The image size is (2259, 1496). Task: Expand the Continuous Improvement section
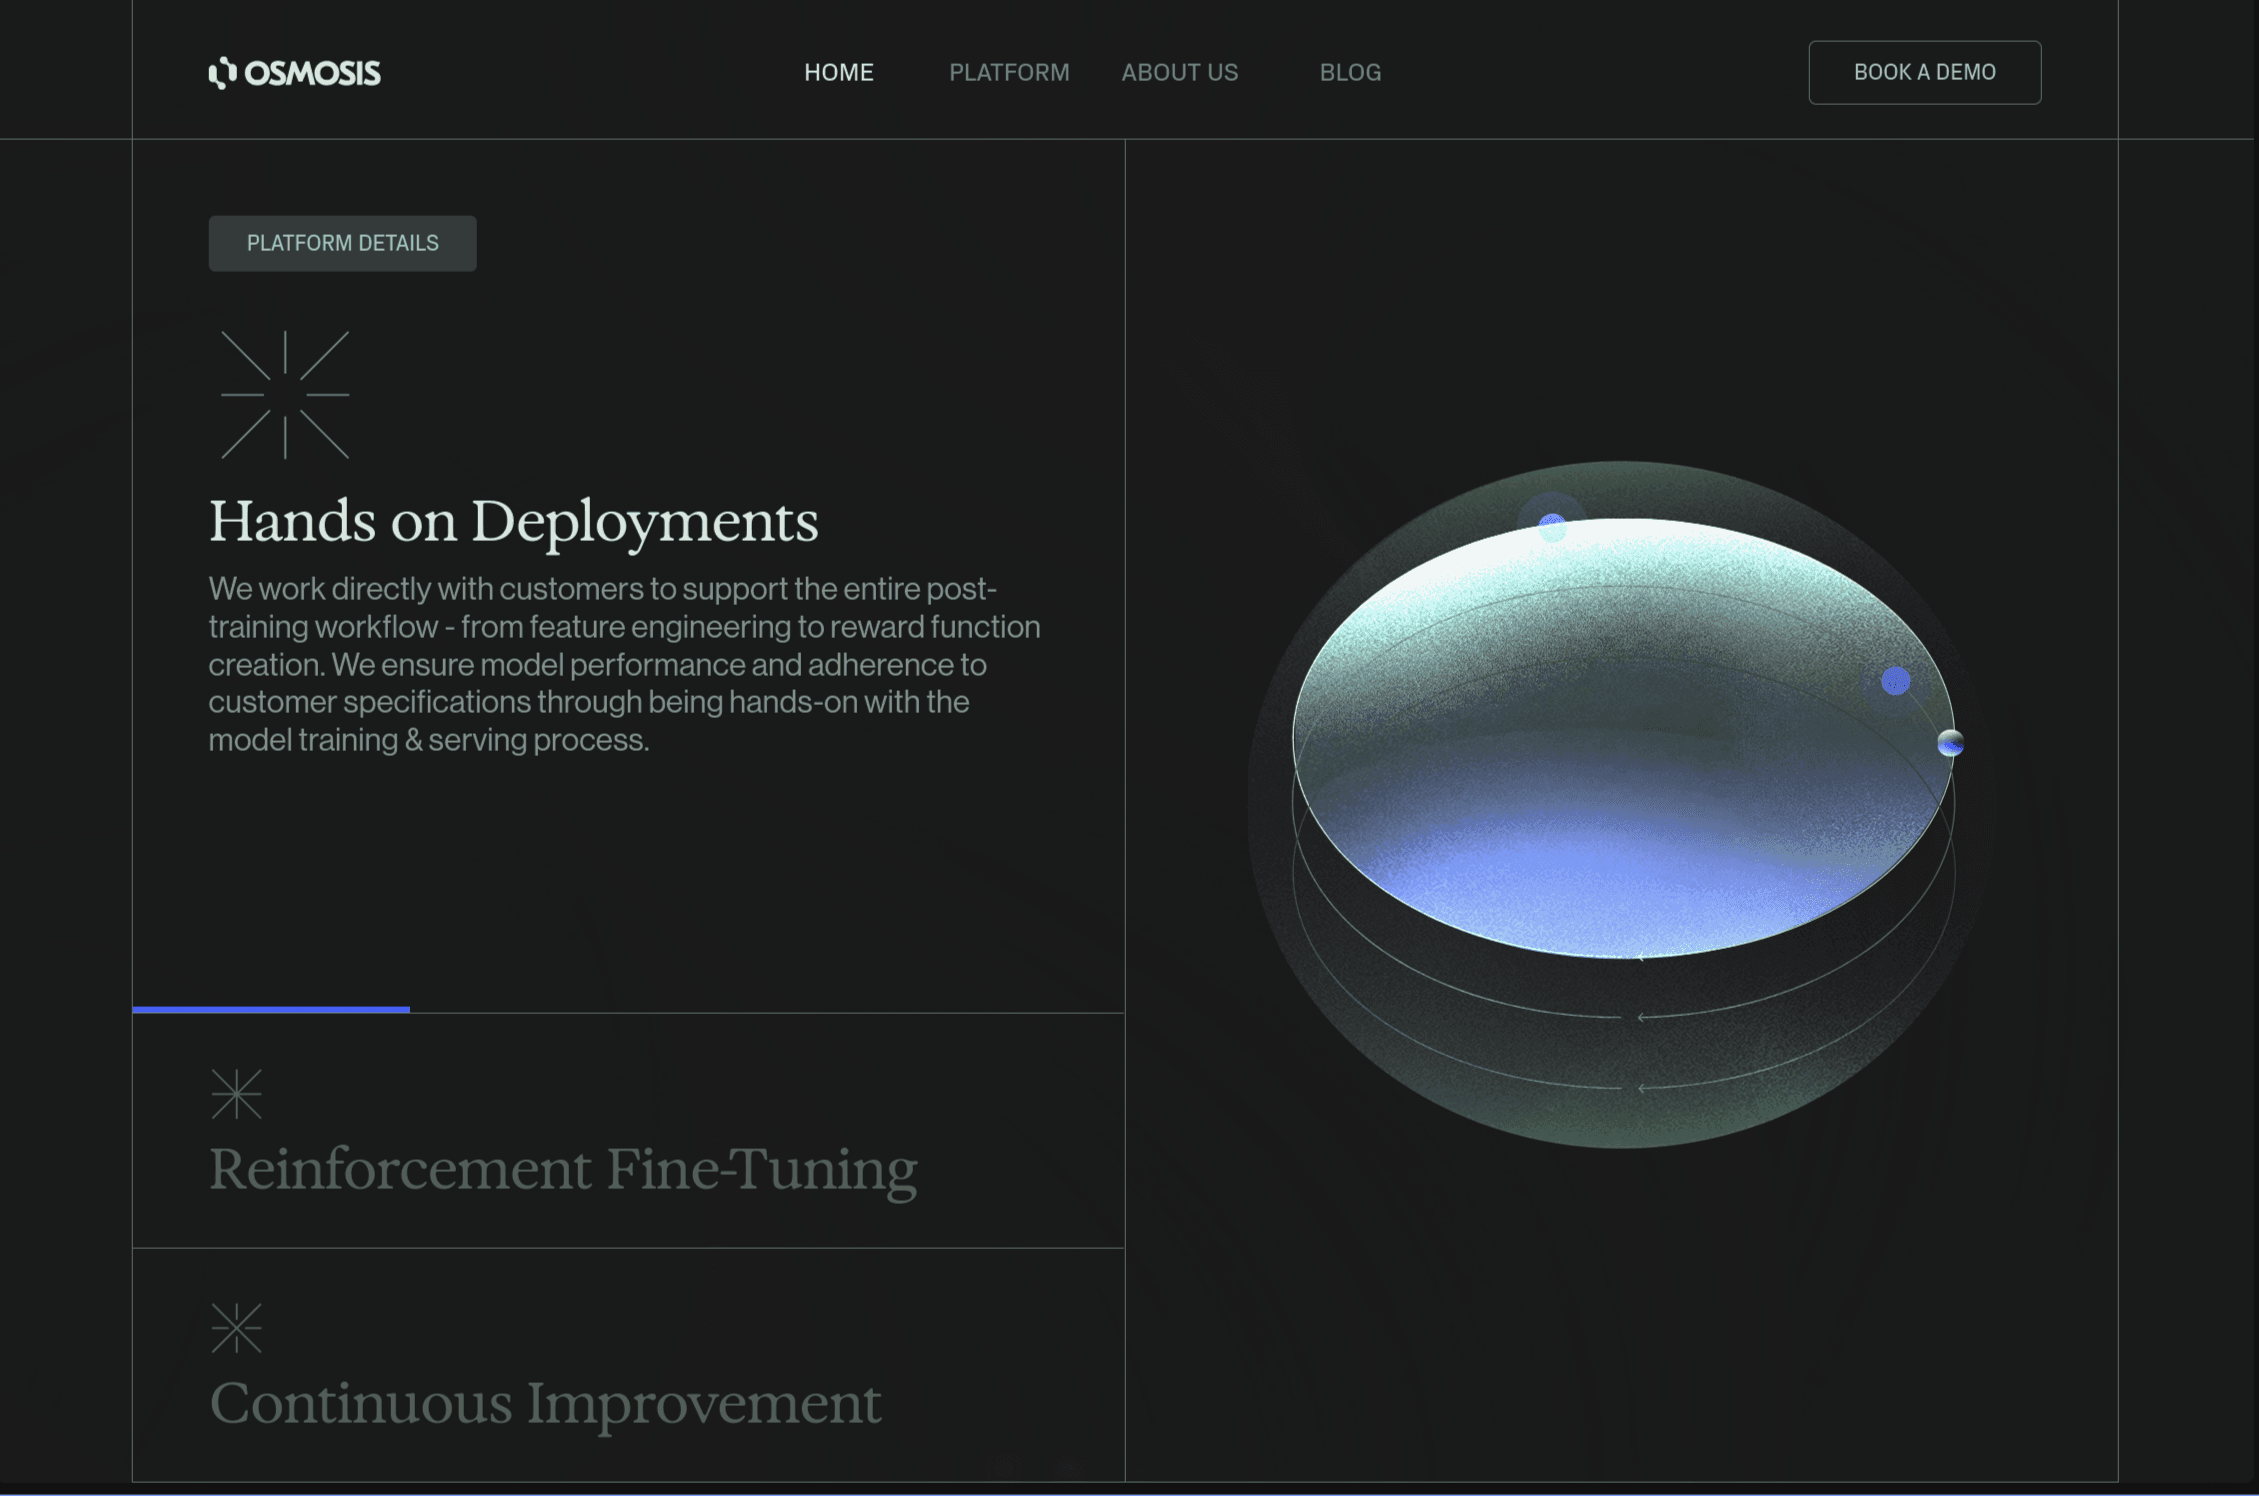click(x=545, y=1402)
